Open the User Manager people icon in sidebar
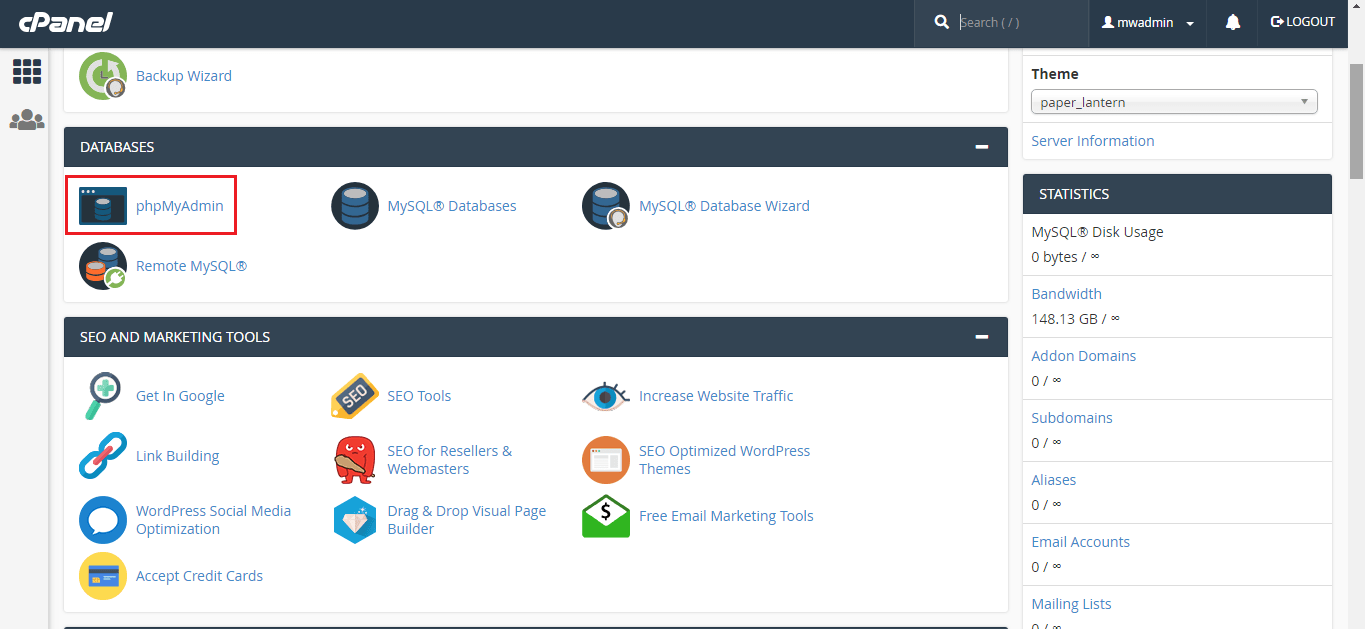1365x629 pixels. [27, 120]
